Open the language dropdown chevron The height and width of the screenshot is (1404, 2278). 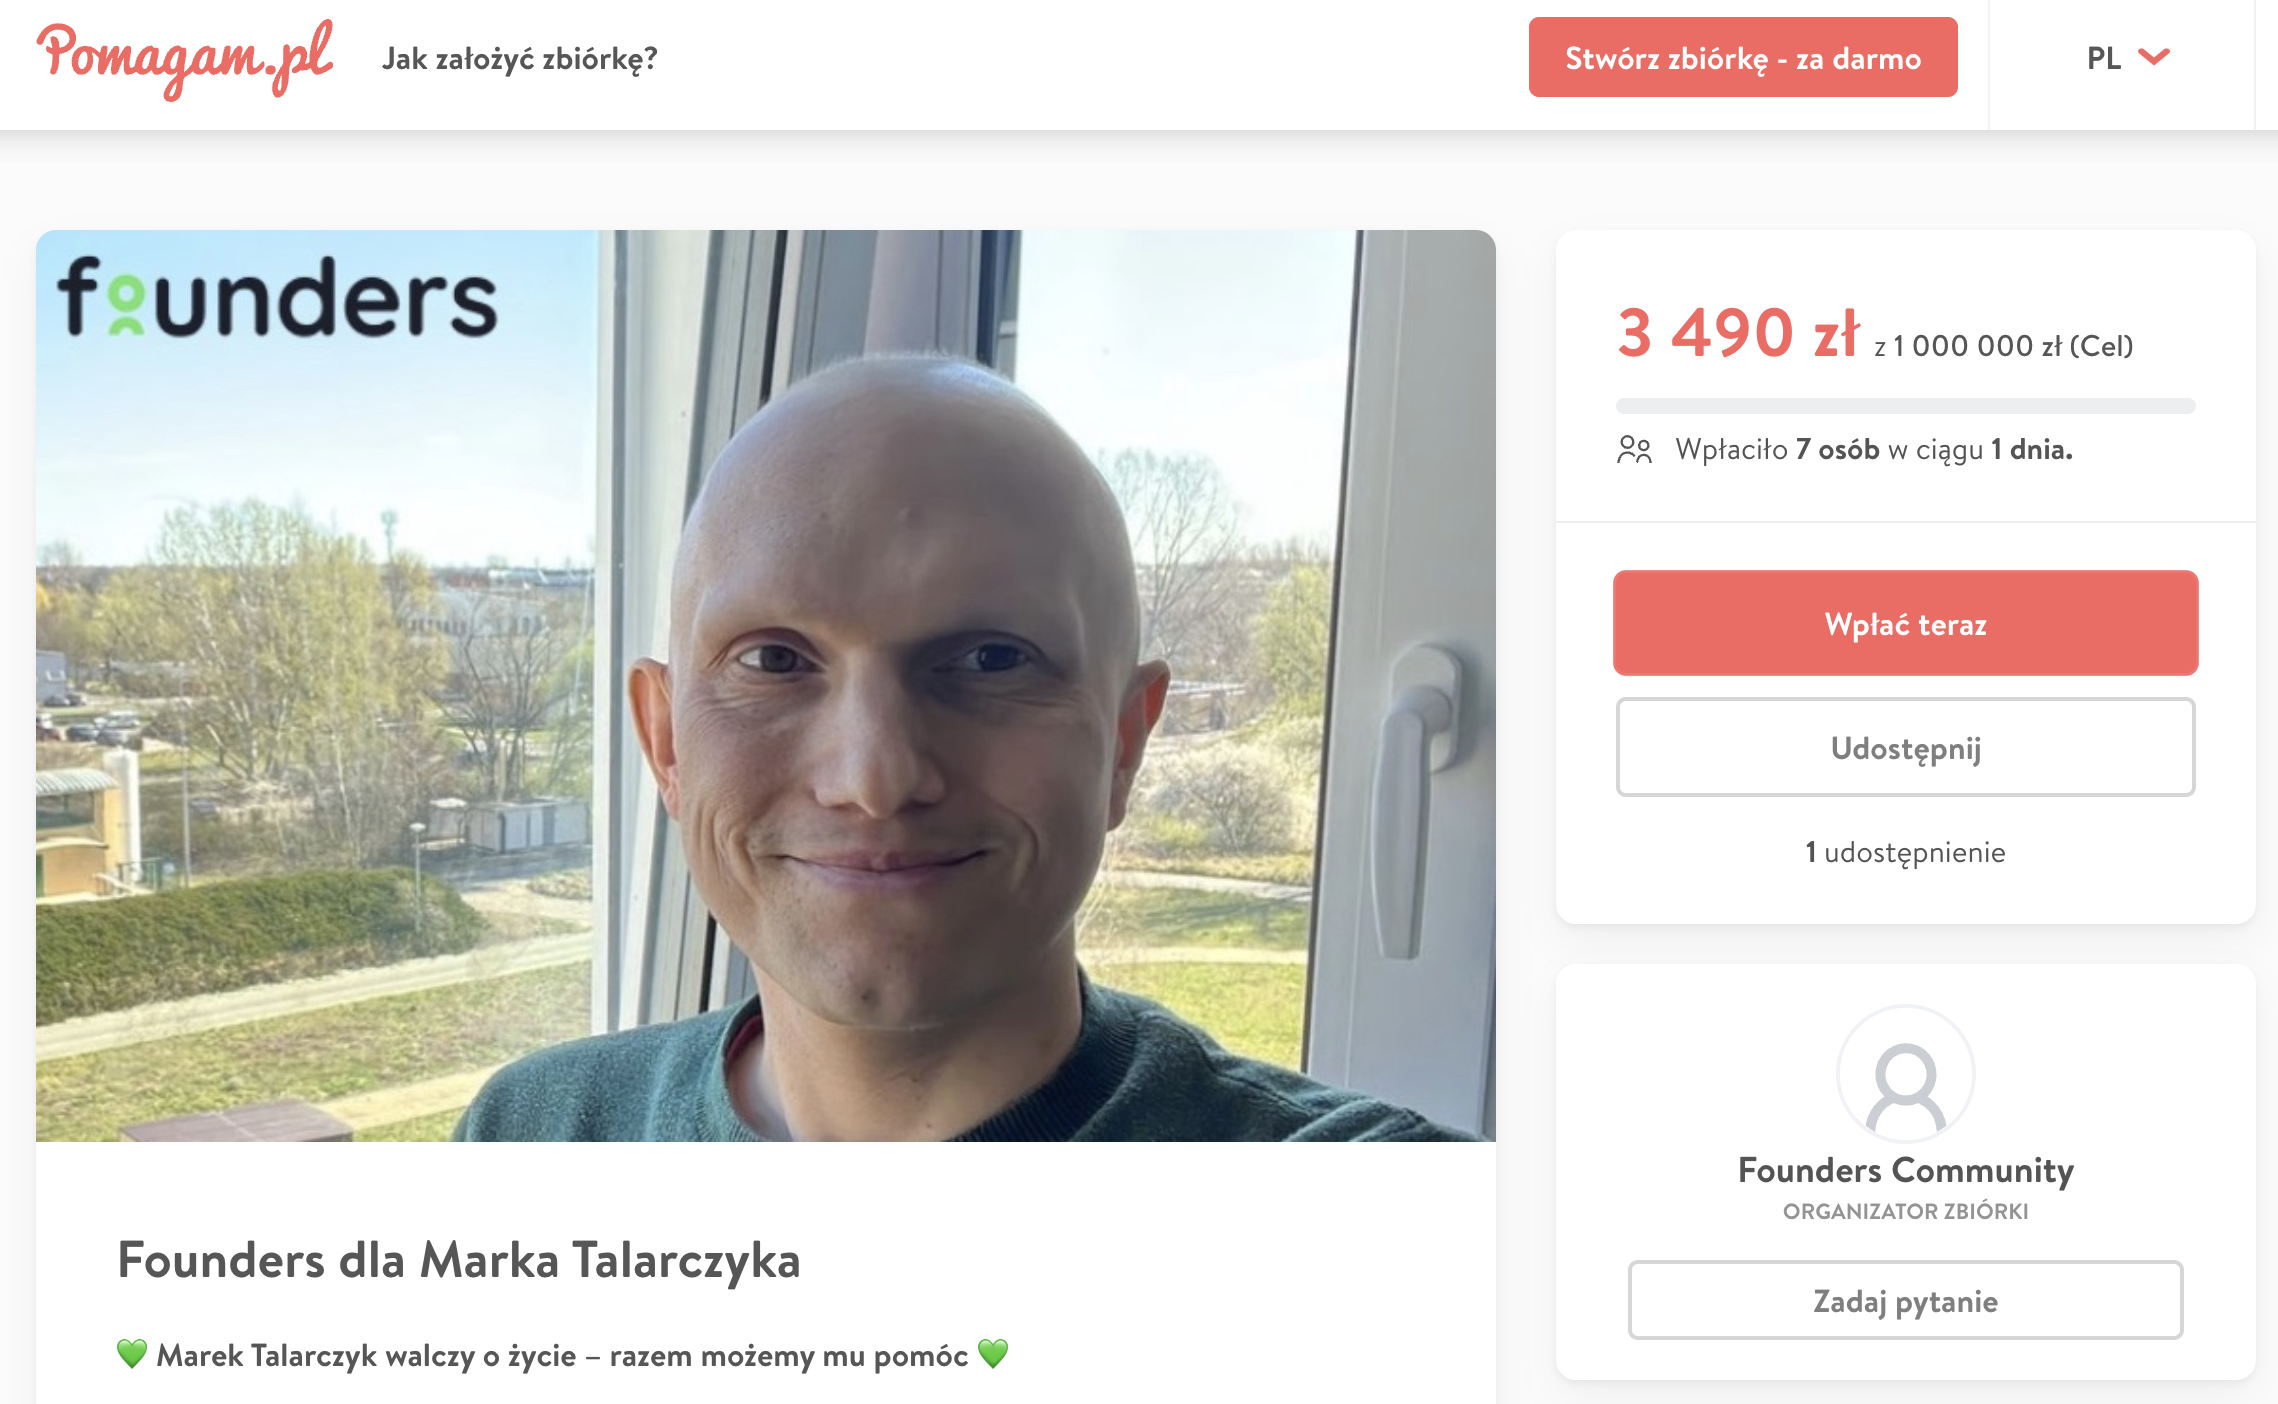2154,57
